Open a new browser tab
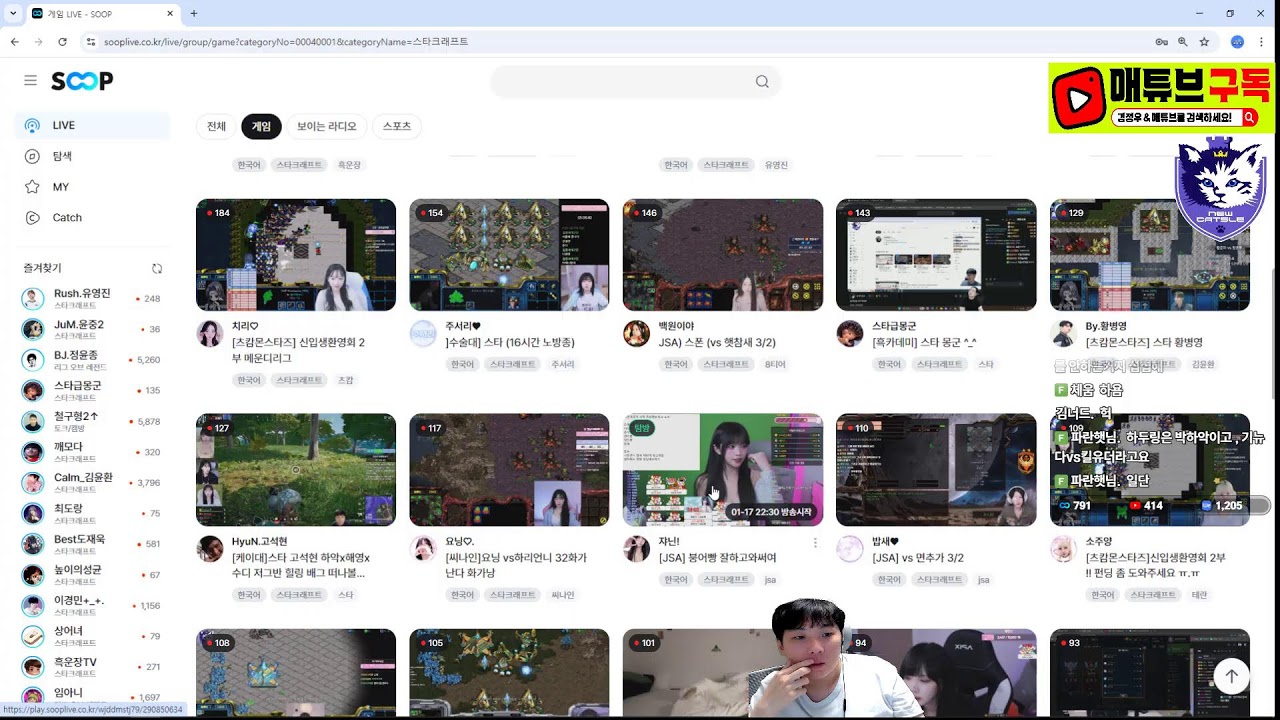Screen dimensions: 1280x720 coord(193,13)
